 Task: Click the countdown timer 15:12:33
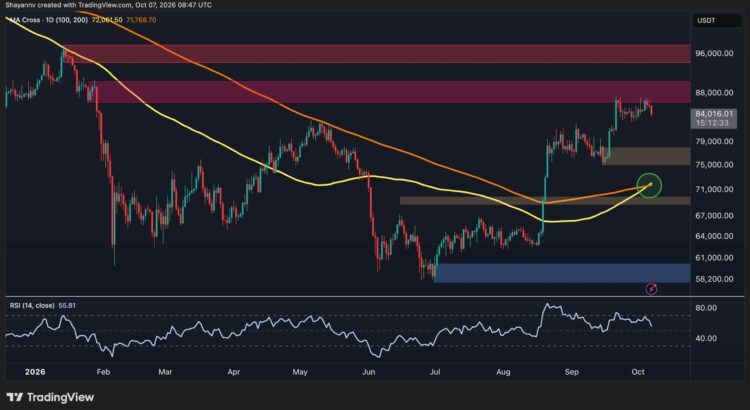tap(715, 123)
